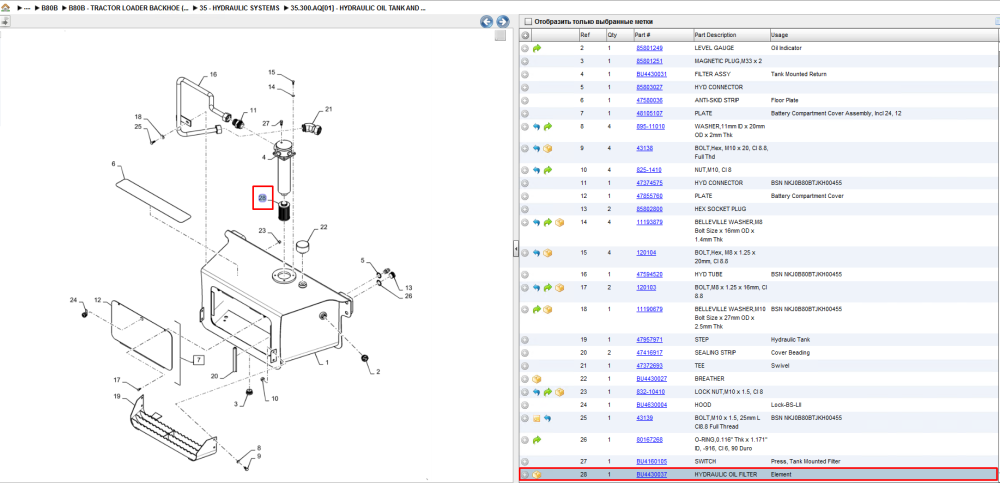Open part number 47374575 link
Viewport: 1000px width, 483px height.
pyautogui.click(x=649, y=182)
